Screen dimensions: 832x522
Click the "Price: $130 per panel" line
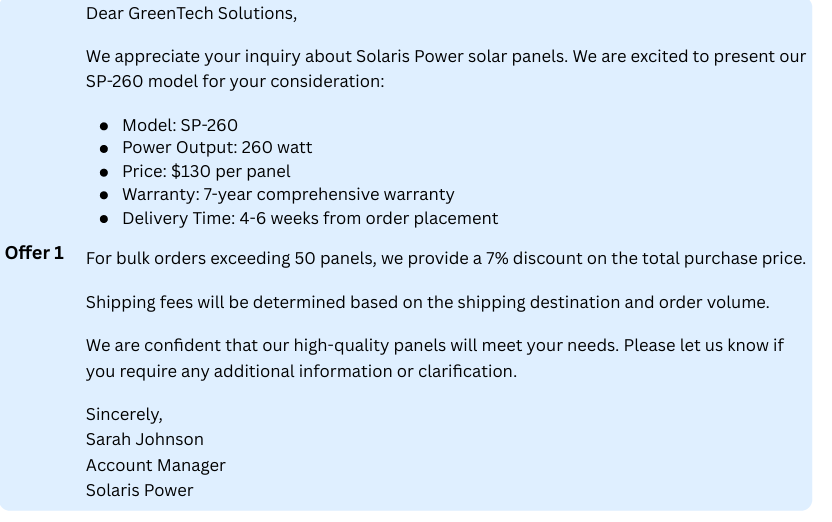[x=206, y=171]
